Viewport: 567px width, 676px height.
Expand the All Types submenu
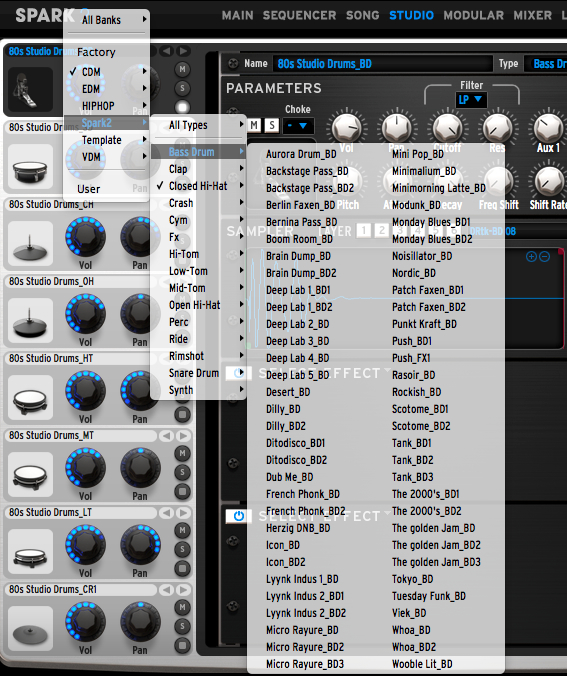click(198, 125)
